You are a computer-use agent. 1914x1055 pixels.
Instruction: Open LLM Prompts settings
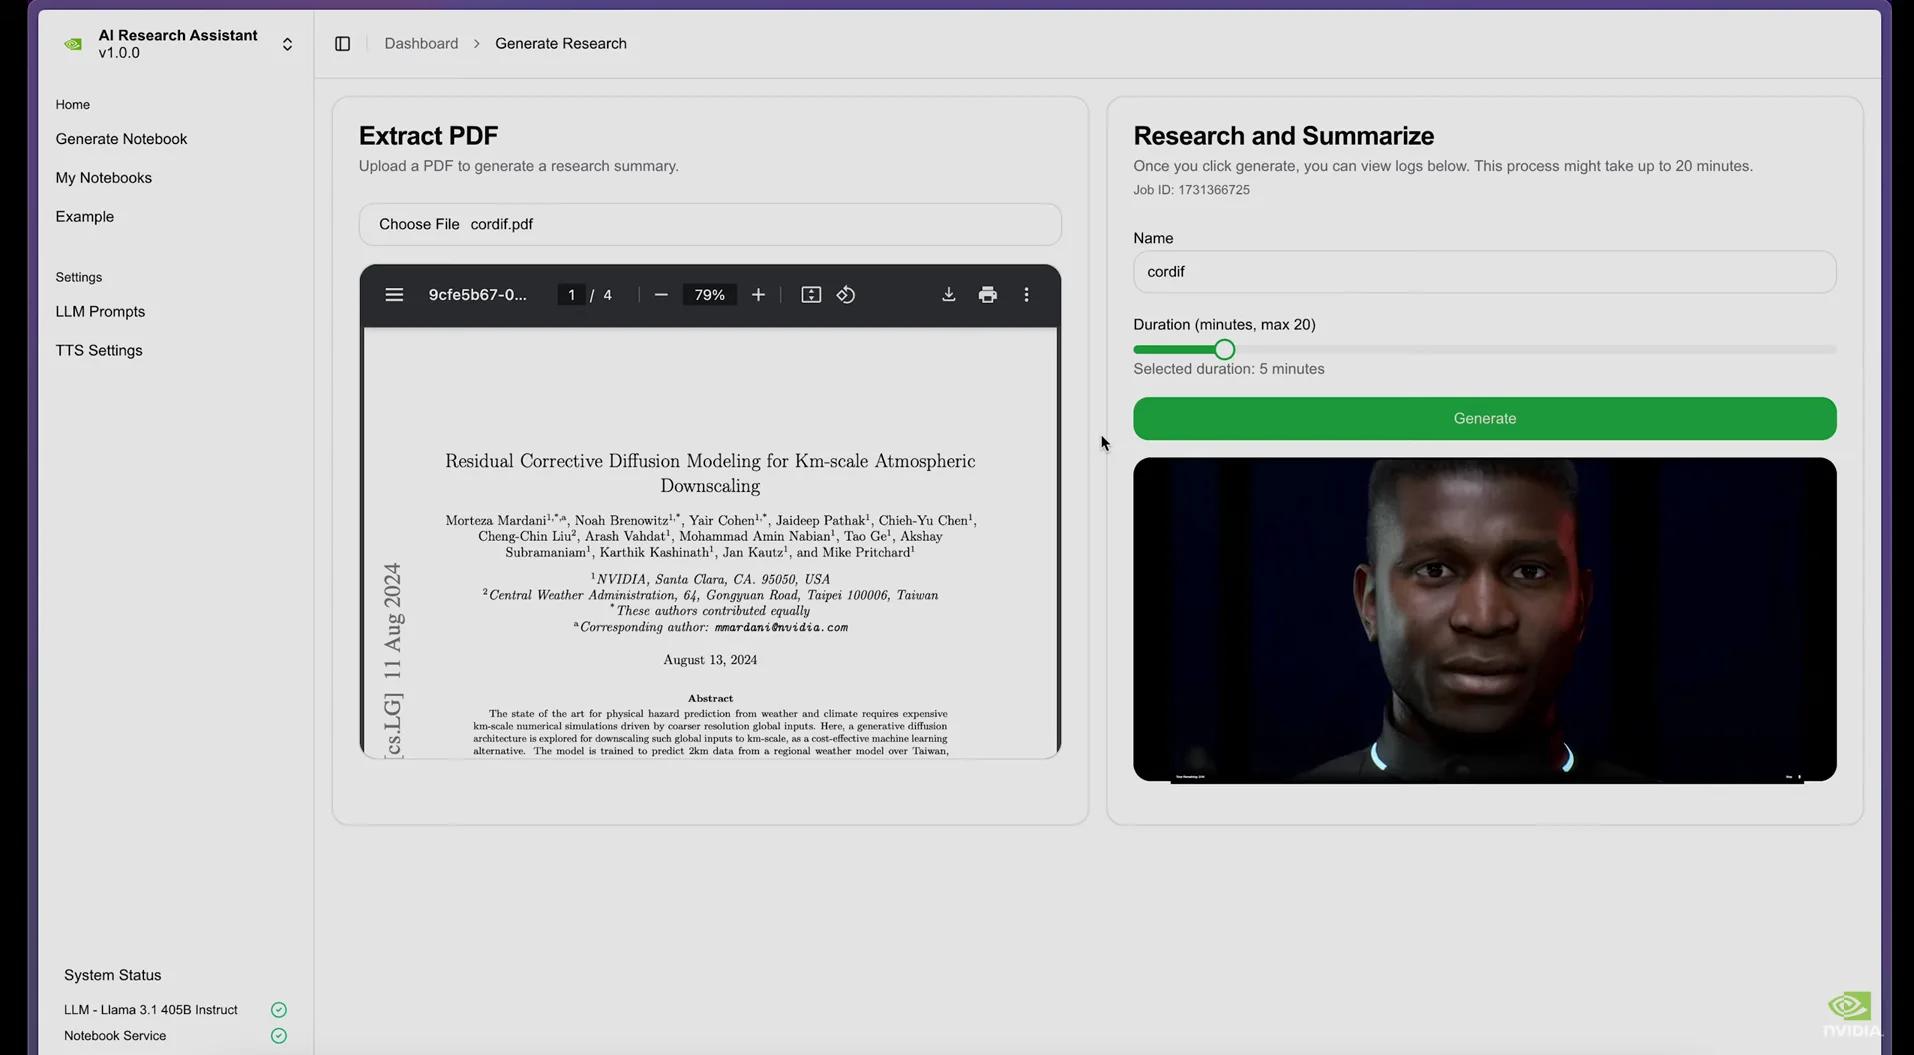(x=100, y=312)
